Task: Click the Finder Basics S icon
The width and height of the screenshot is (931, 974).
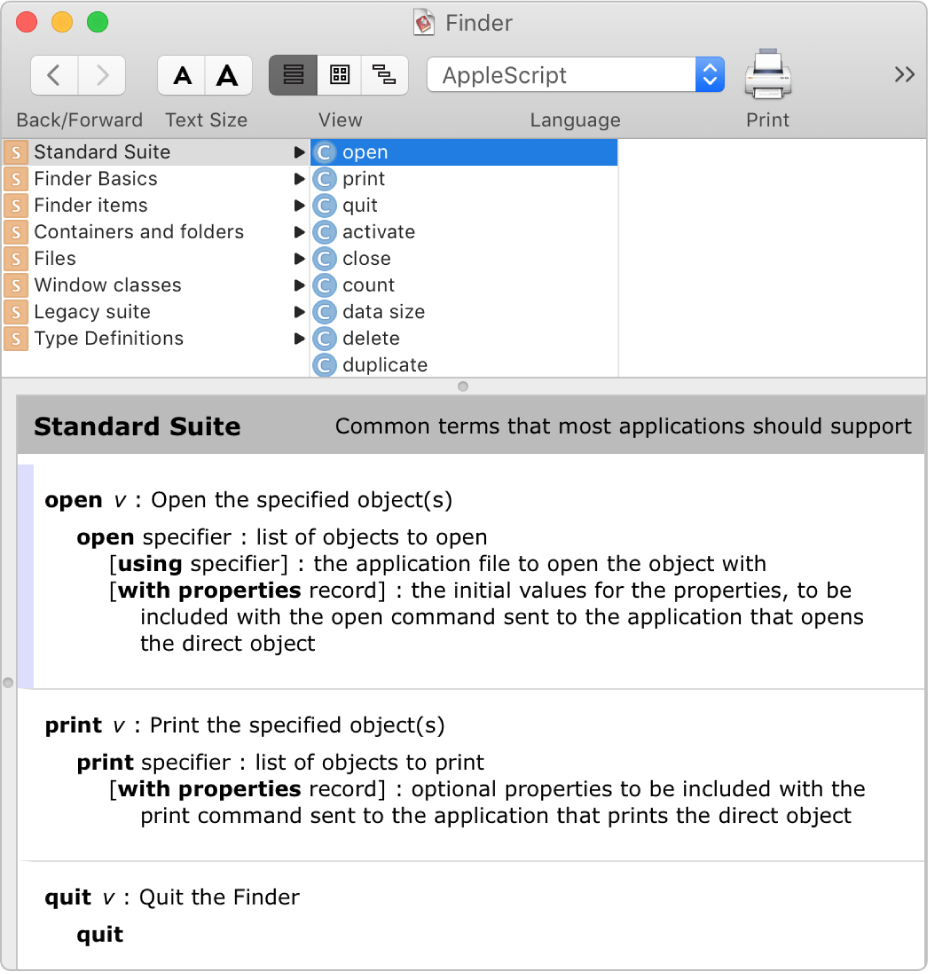Action: 16,179
